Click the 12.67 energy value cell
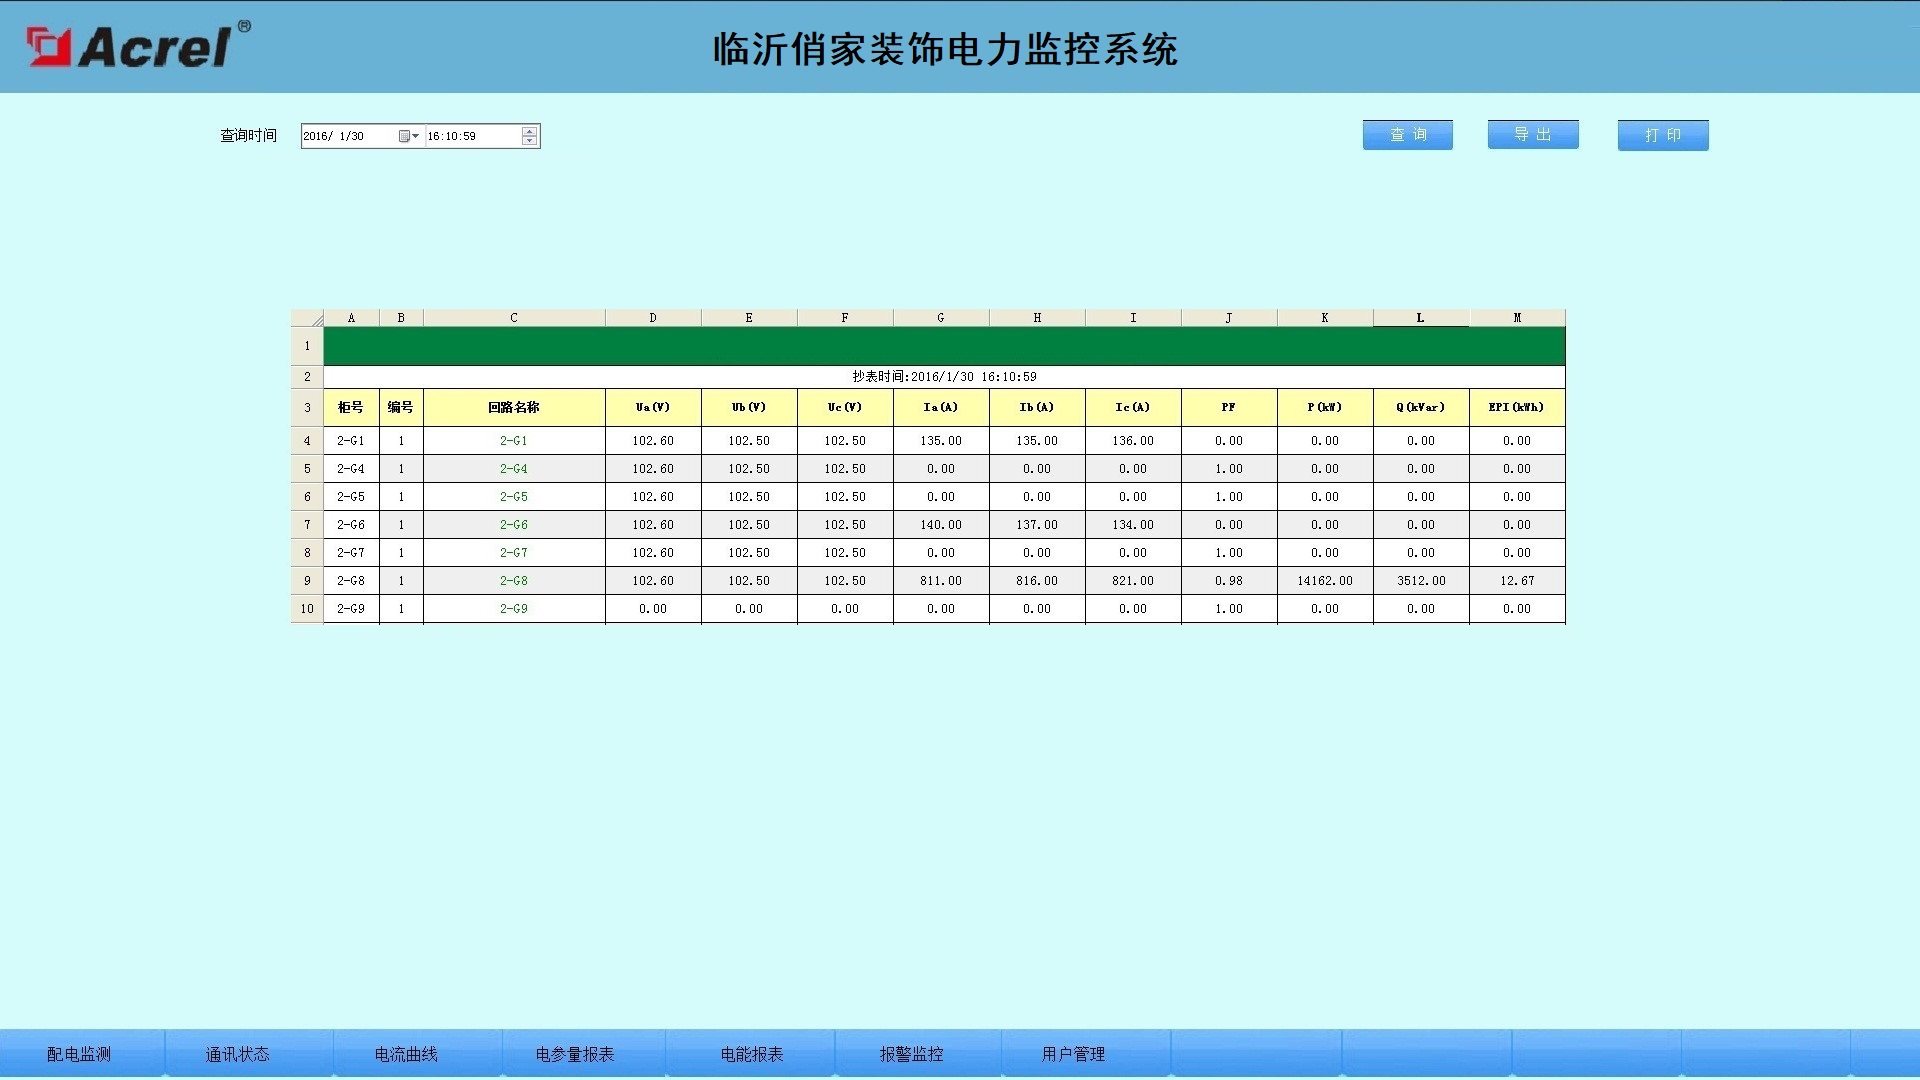Viewport: 1920px width, 1080px height. [1517, 581]
